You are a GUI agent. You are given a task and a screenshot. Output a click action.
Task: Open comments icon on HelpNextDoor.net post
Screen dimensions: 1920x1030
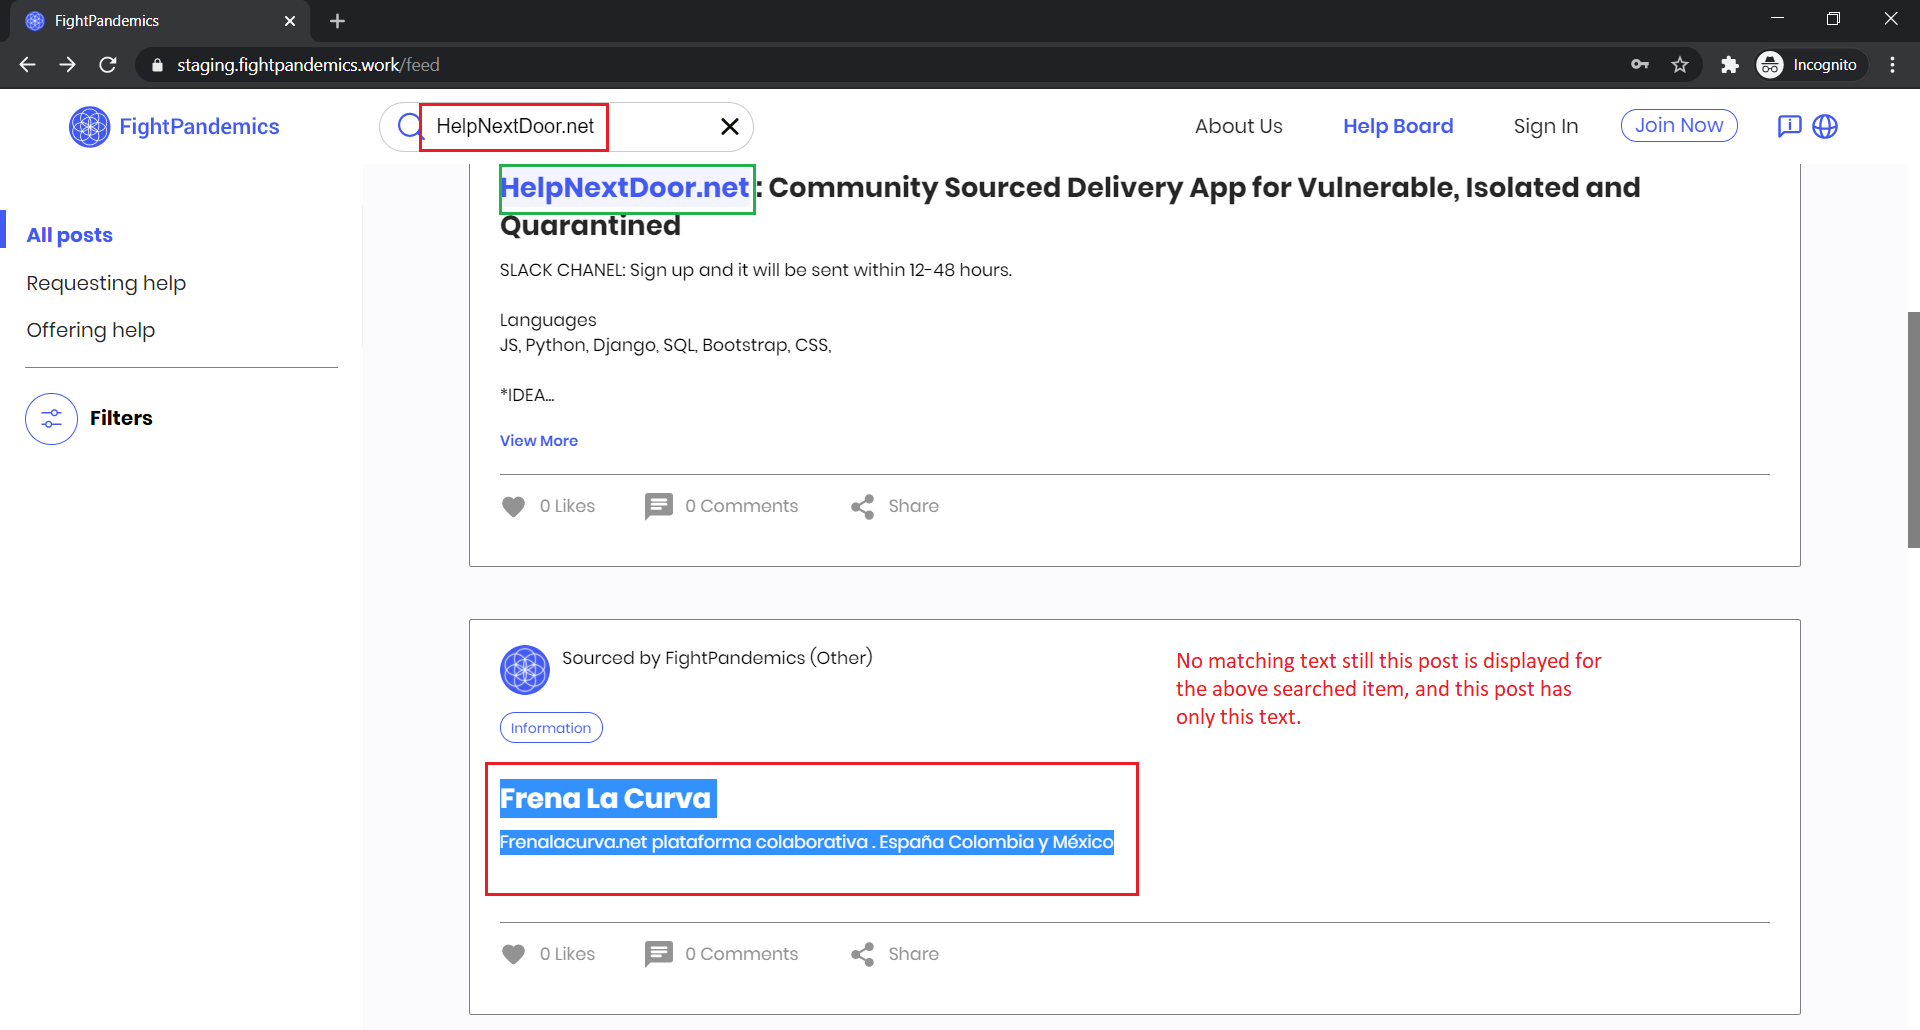click(x=658, y=506)
